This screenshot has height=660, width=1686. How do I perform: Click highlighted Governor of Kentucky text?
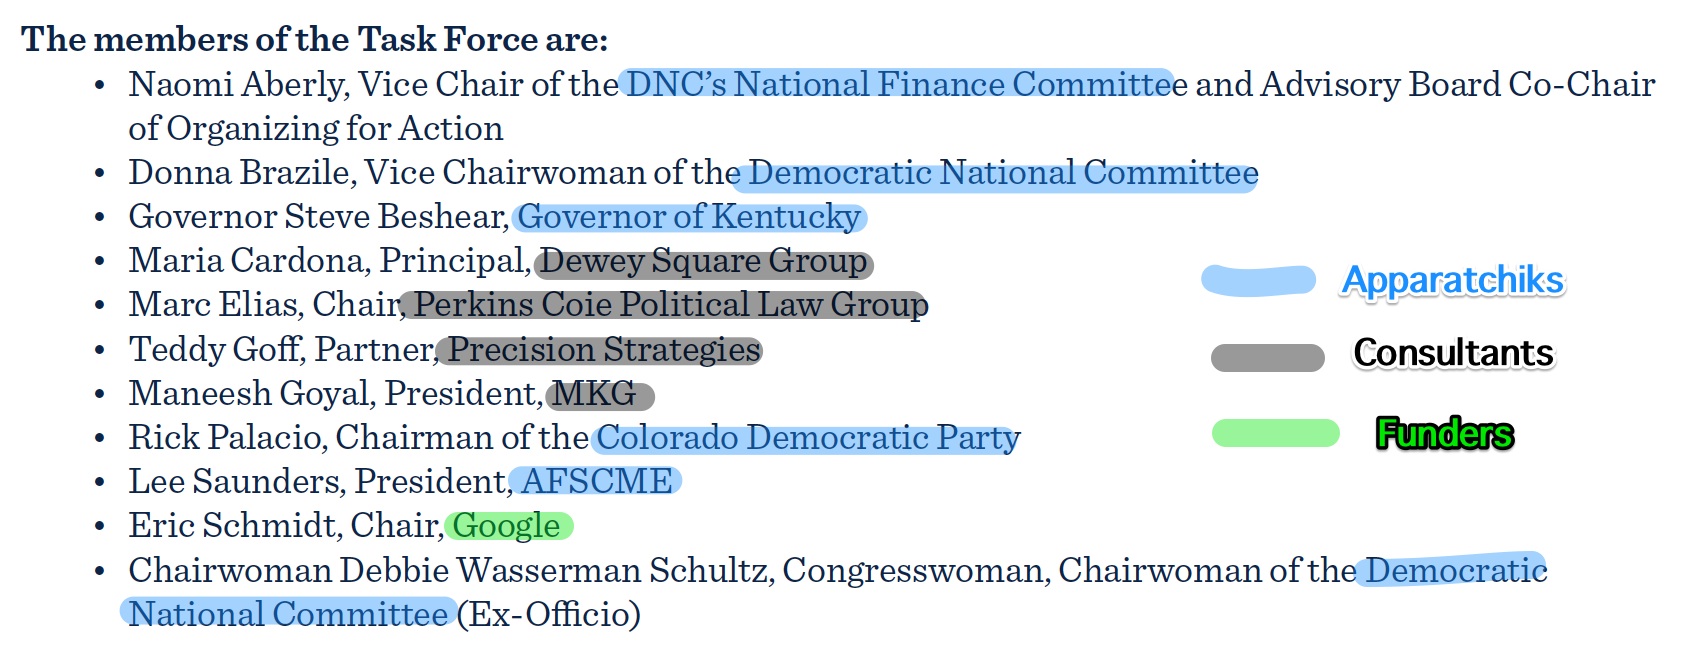pos(689,217)
